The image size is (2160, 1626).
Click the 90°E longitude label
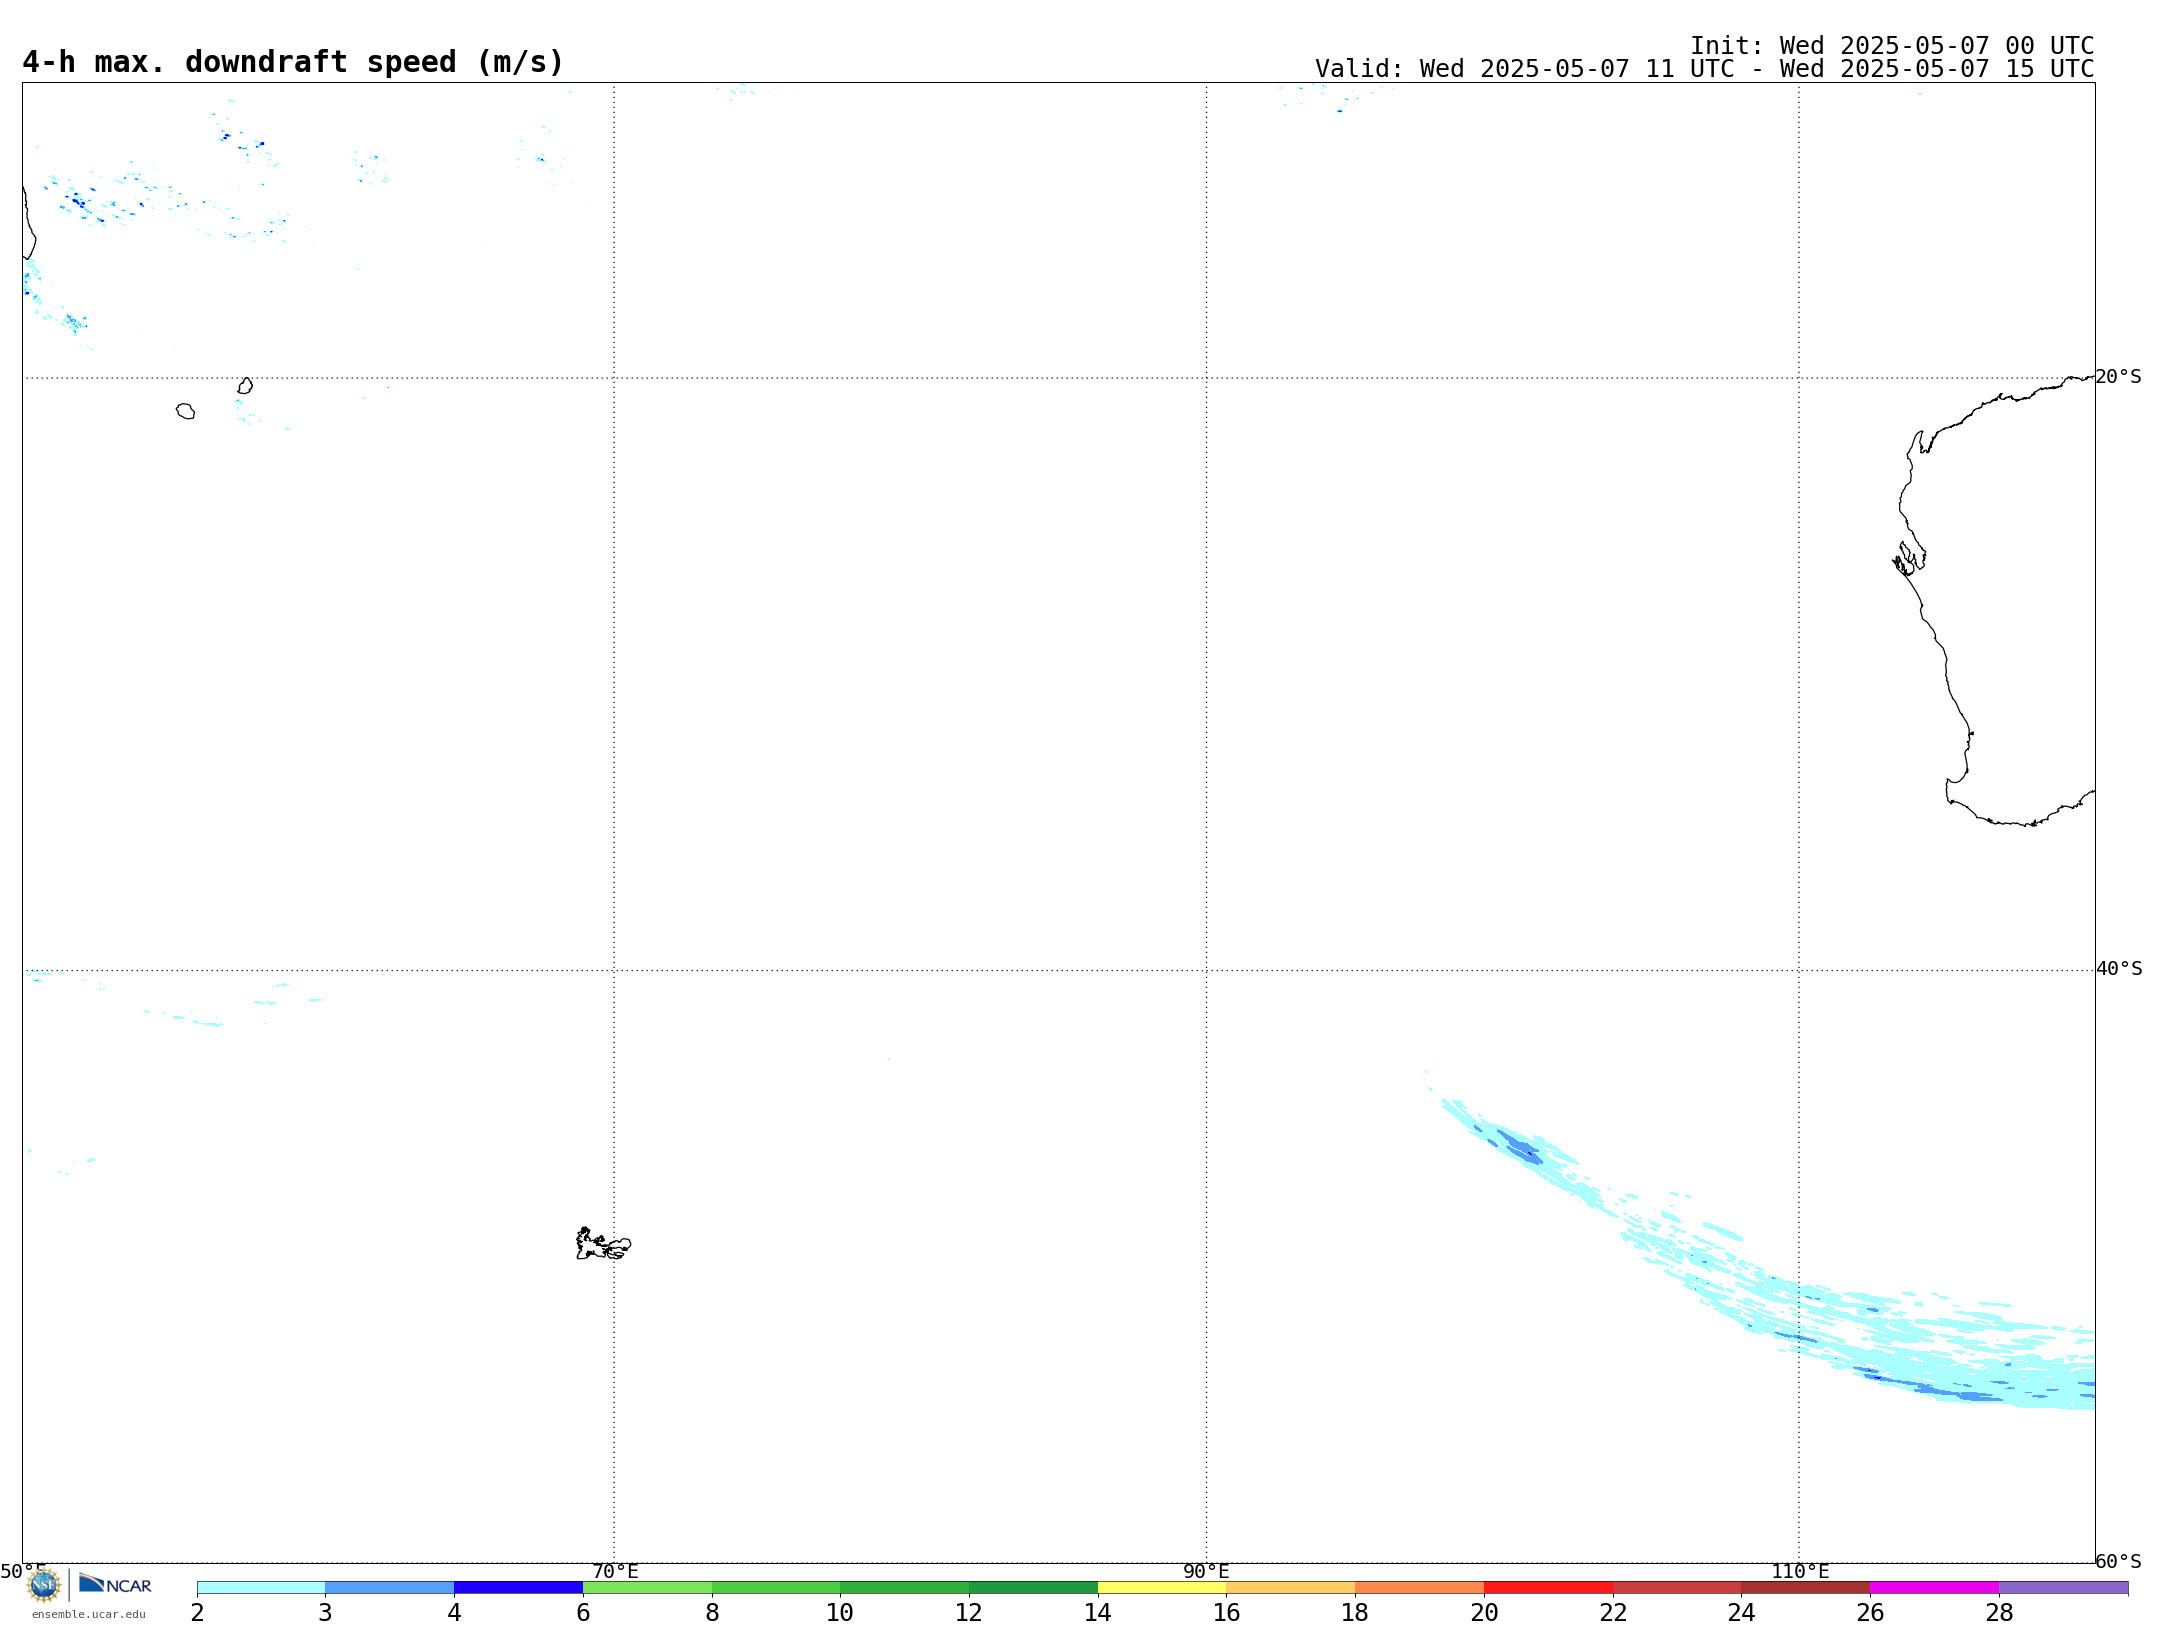point(1206,1572)
